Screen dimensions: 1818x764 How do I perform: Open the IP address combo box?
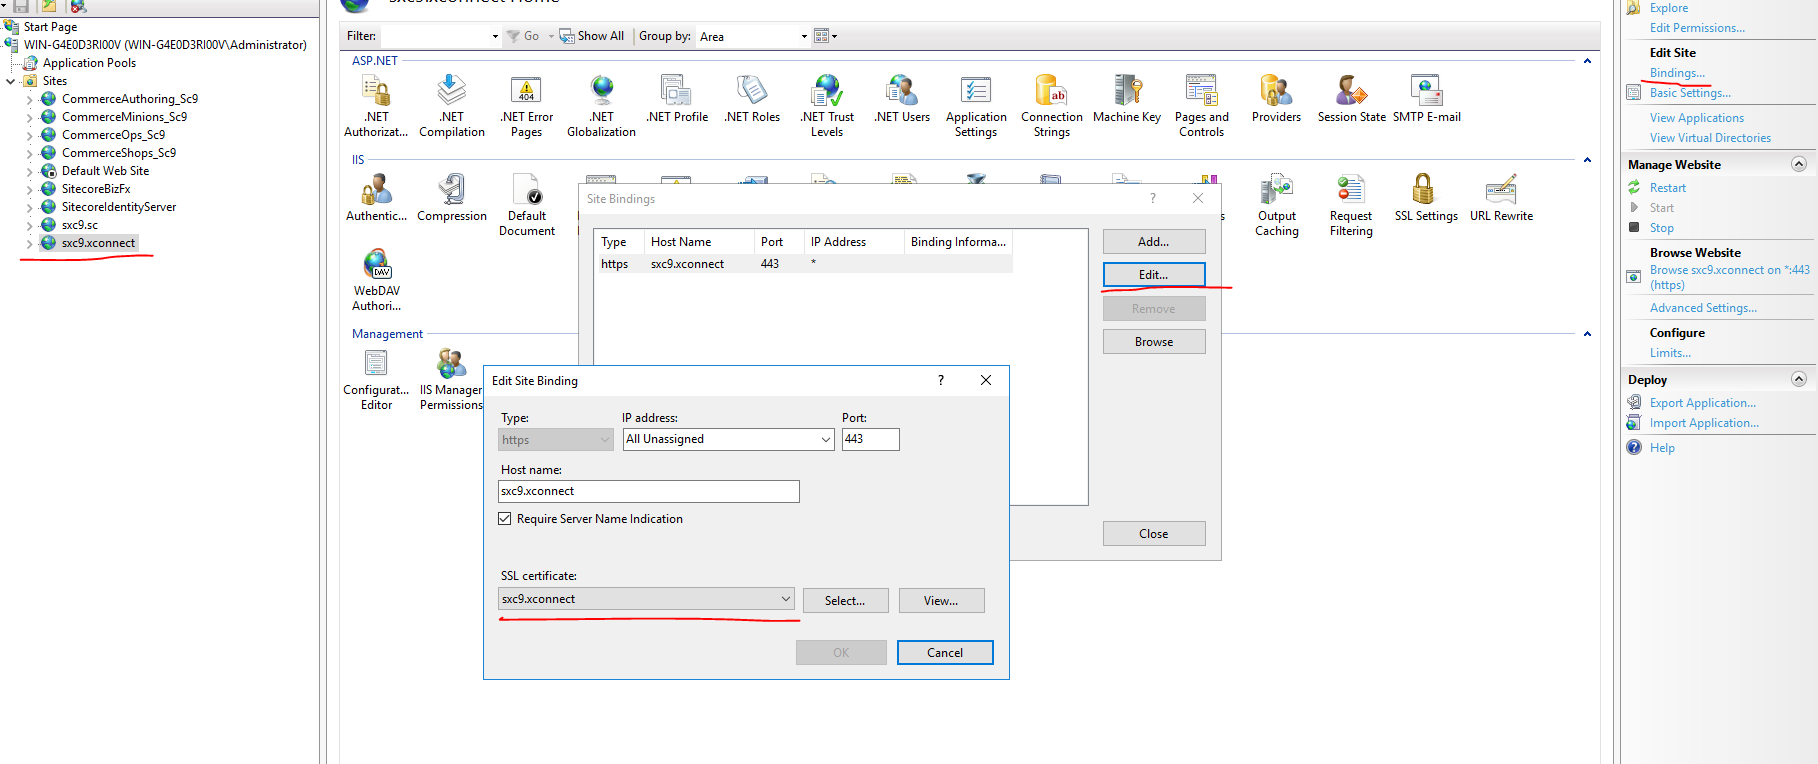tap(728, 439)
